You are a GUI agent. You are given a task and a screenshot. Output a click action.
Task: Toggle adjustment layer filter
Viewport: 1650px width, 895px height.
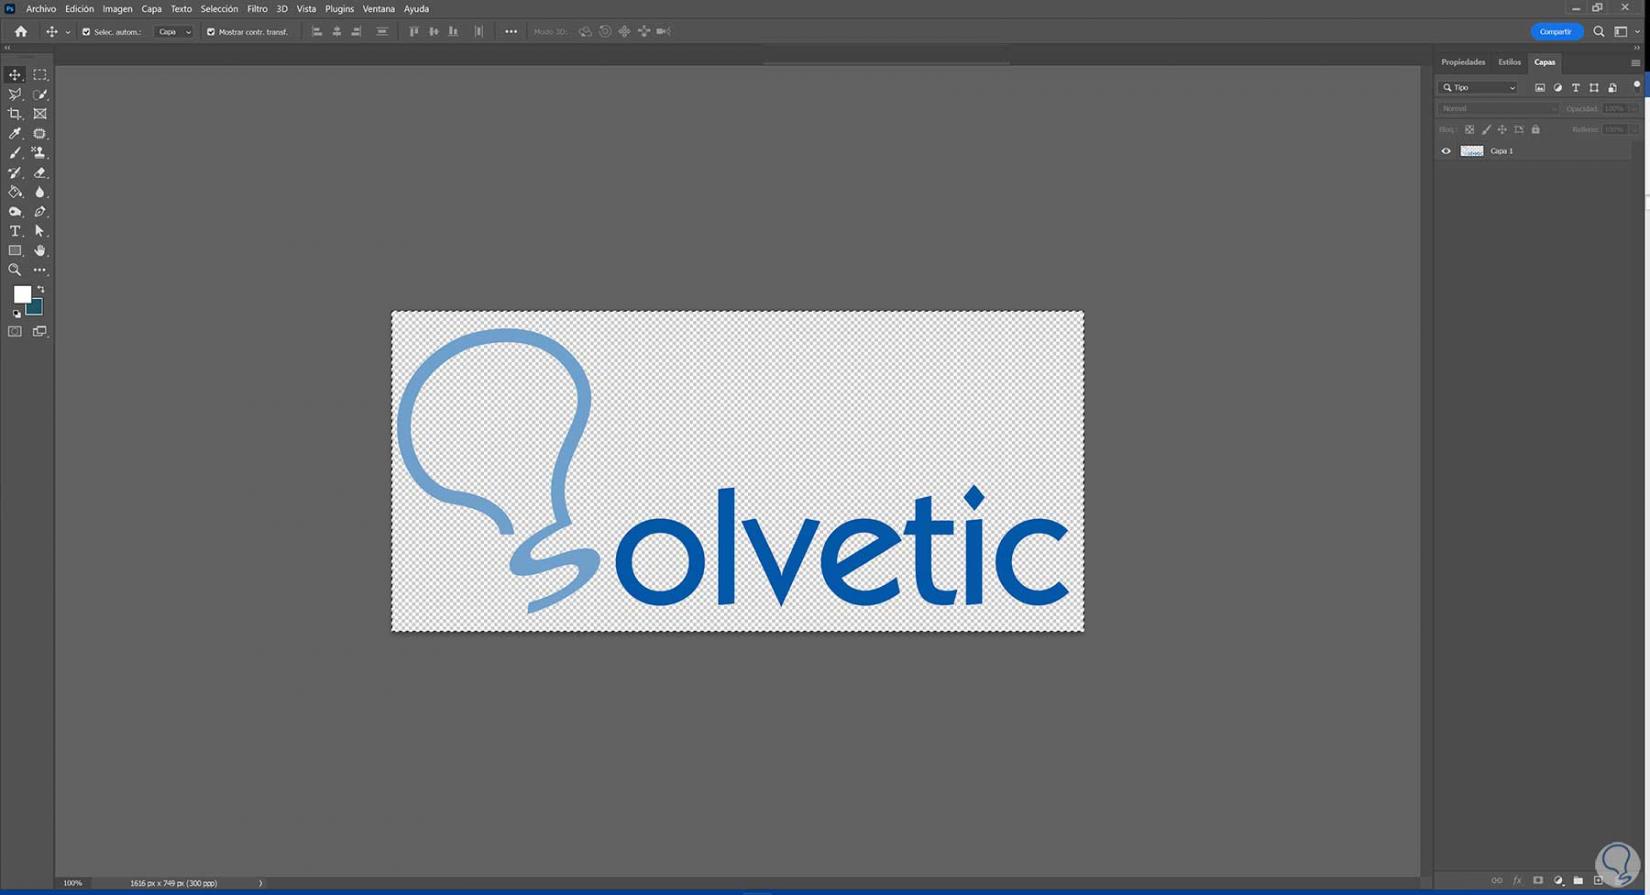[x=1558, y=88]
